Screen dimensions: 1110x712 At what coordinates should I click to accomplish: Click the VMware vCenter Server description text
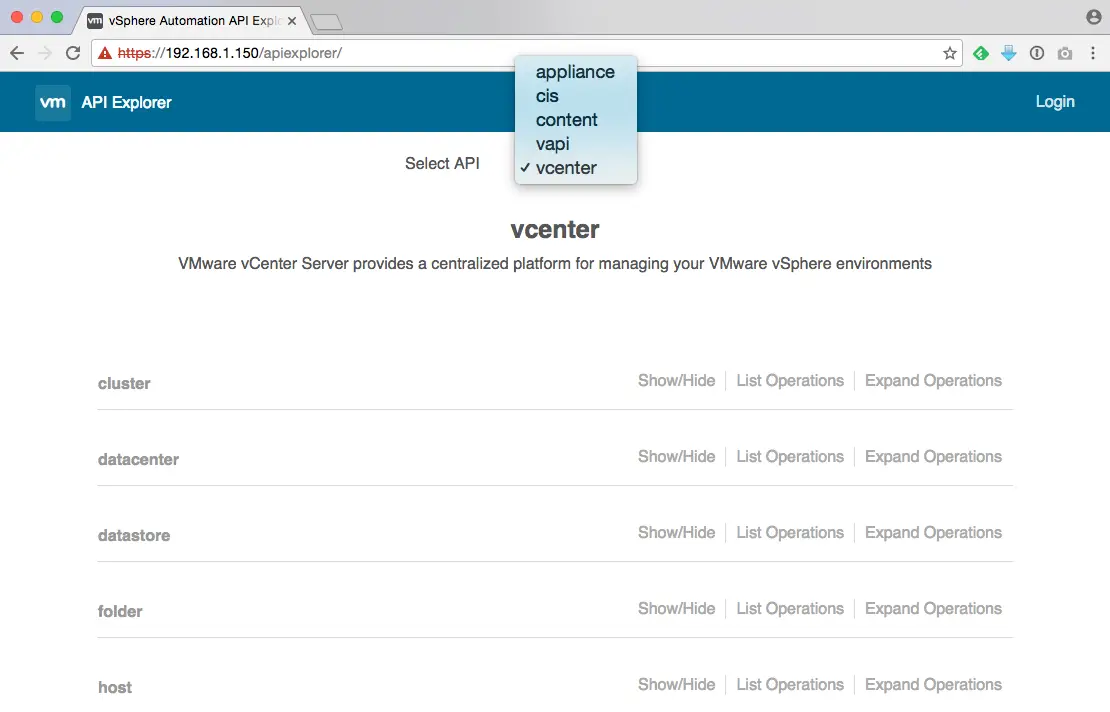point(555,263)
